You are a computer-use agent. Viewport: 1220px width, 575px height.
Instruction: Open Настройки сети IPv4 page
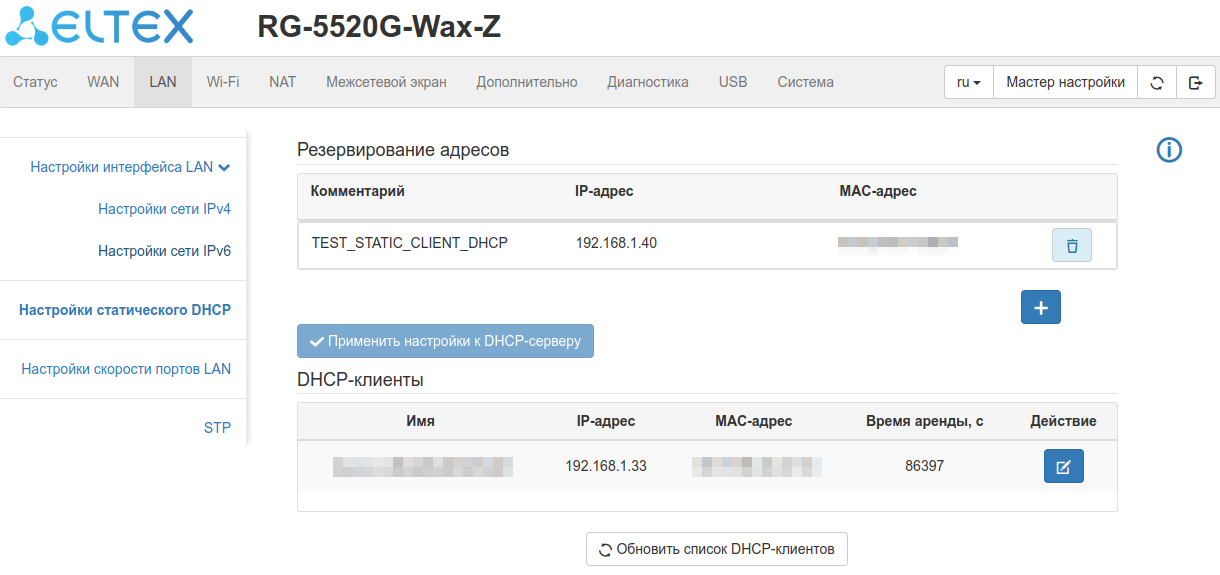pyautogui.click(x=164, y=209)
